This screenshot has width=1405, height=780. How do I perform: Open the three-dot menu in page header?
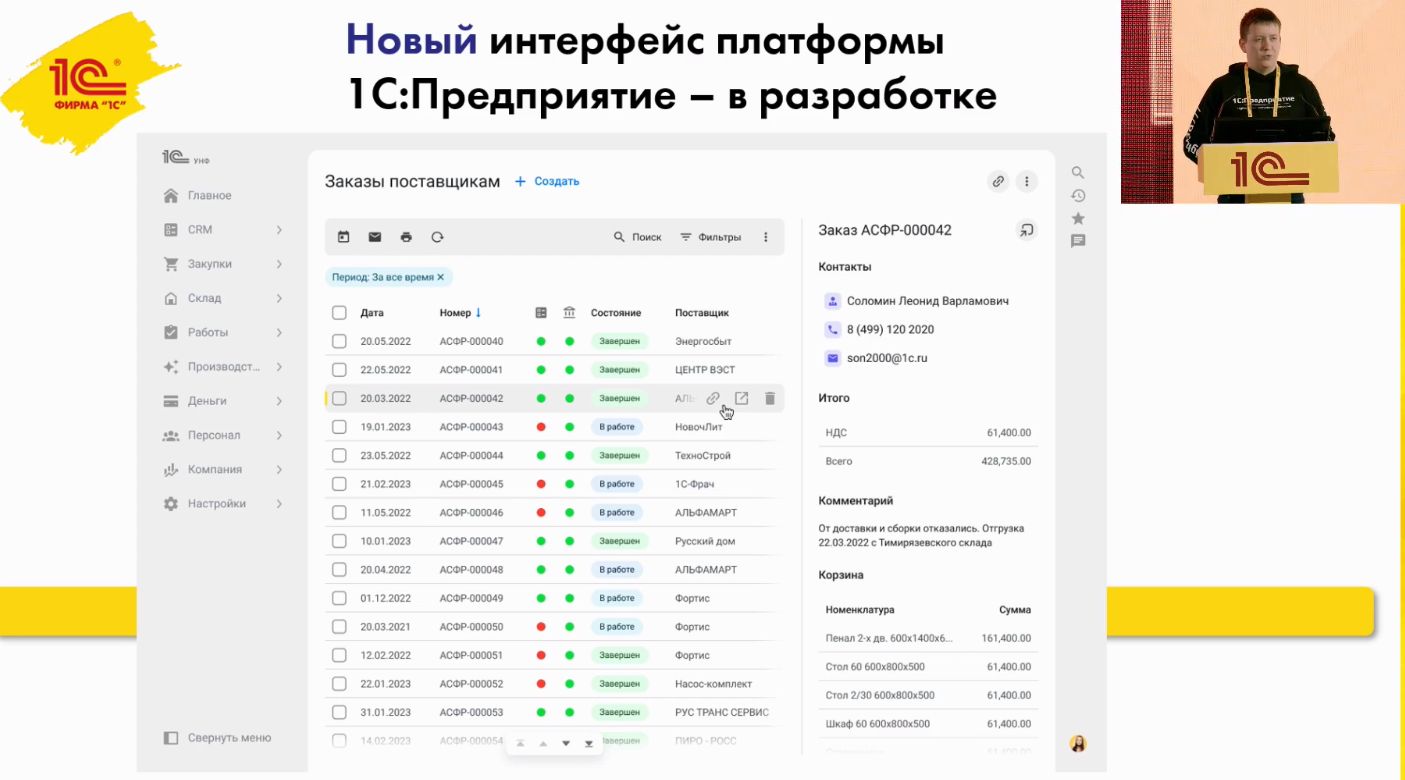tap(1026, 181)
